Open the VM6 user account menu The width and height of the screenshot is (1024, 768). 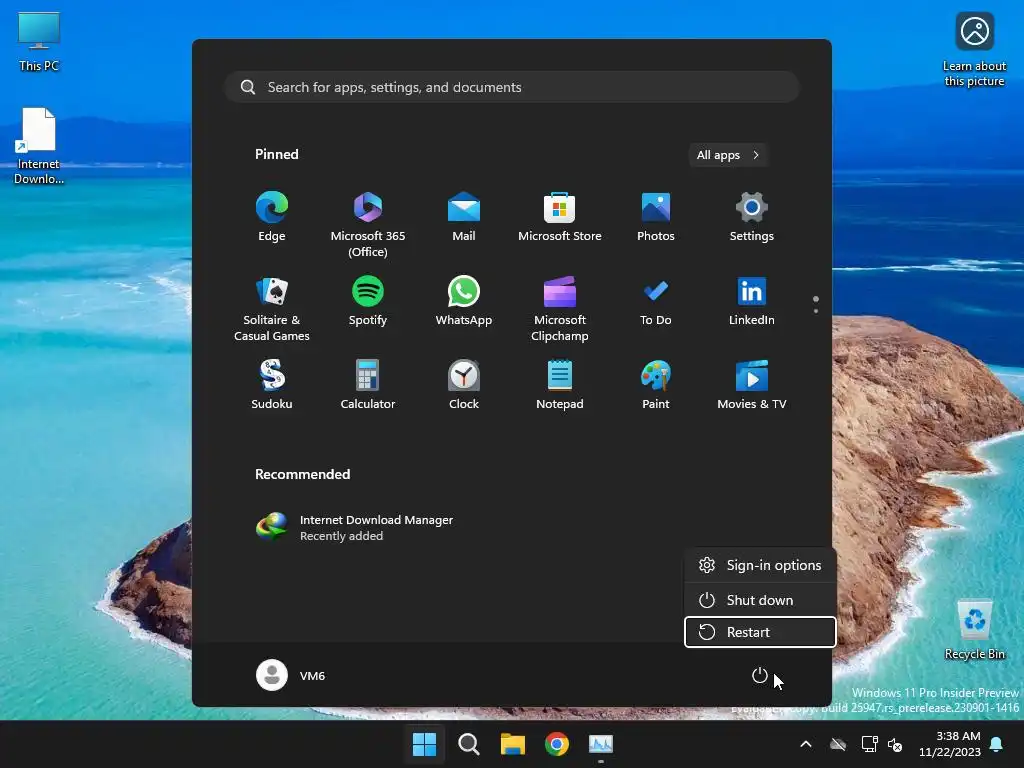[x=291, y=675]
